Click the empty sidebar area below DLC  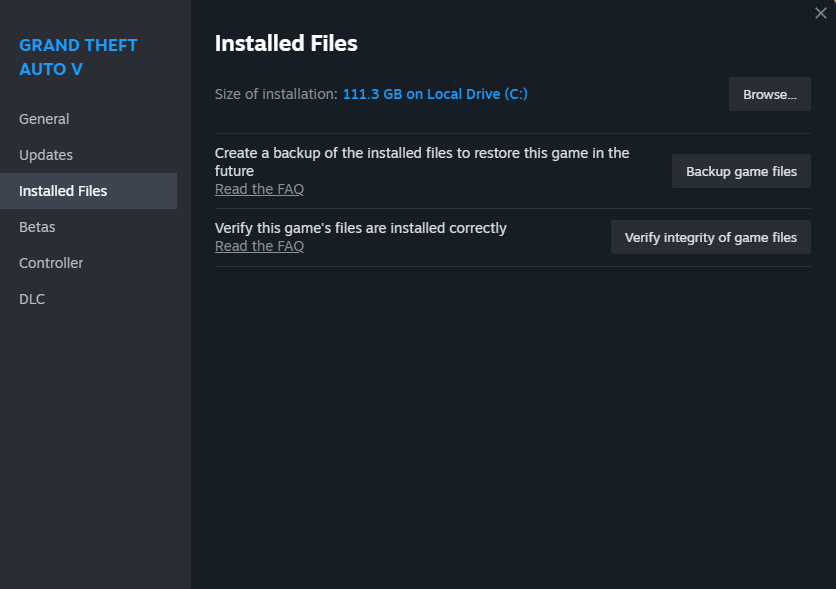click(x=95, y=440)
